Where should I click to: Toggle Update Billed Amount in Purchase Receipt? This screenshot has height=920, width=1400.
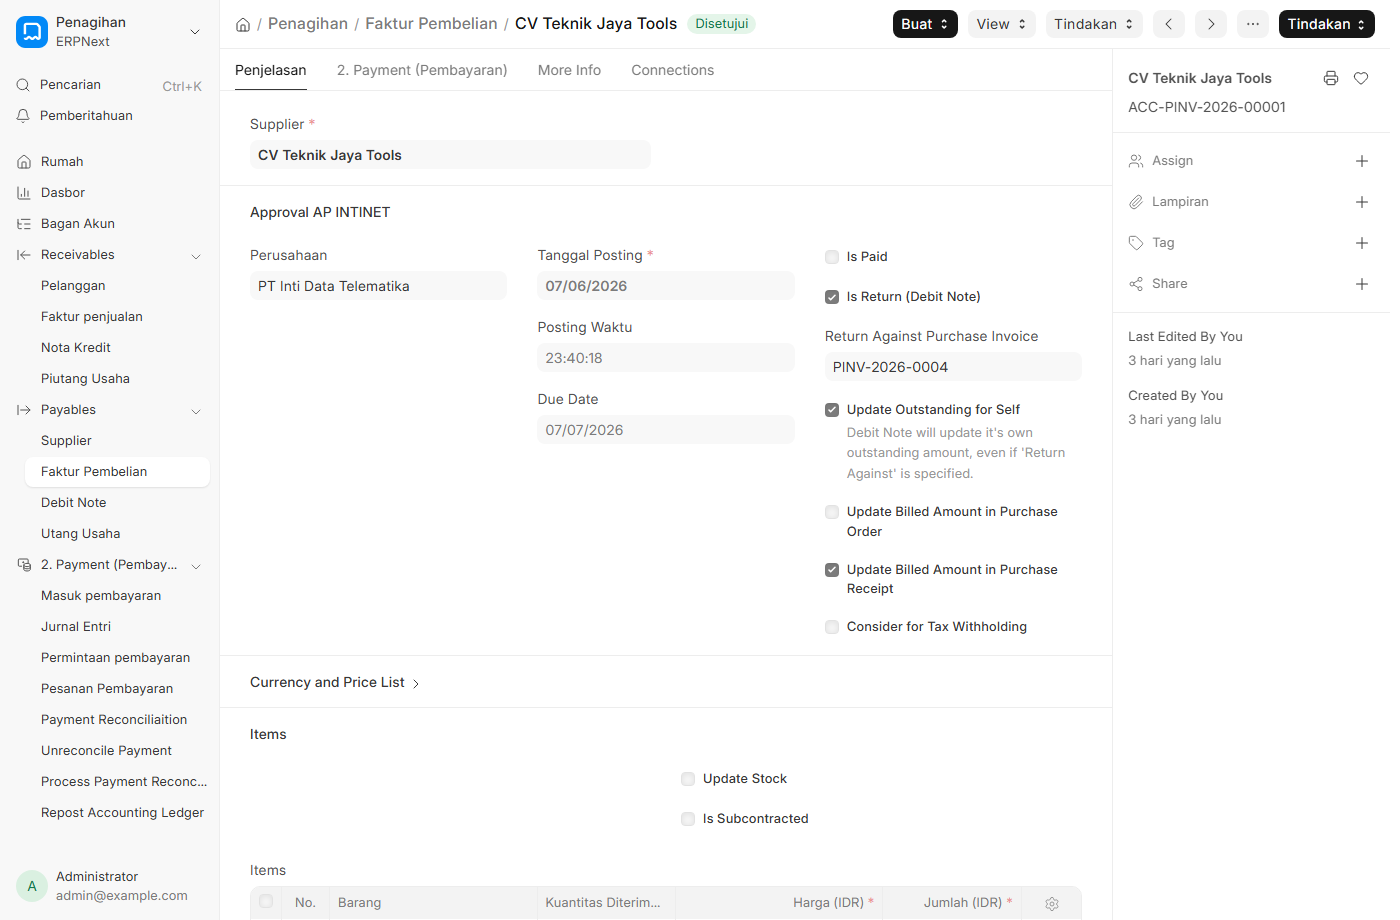point(832,570)
